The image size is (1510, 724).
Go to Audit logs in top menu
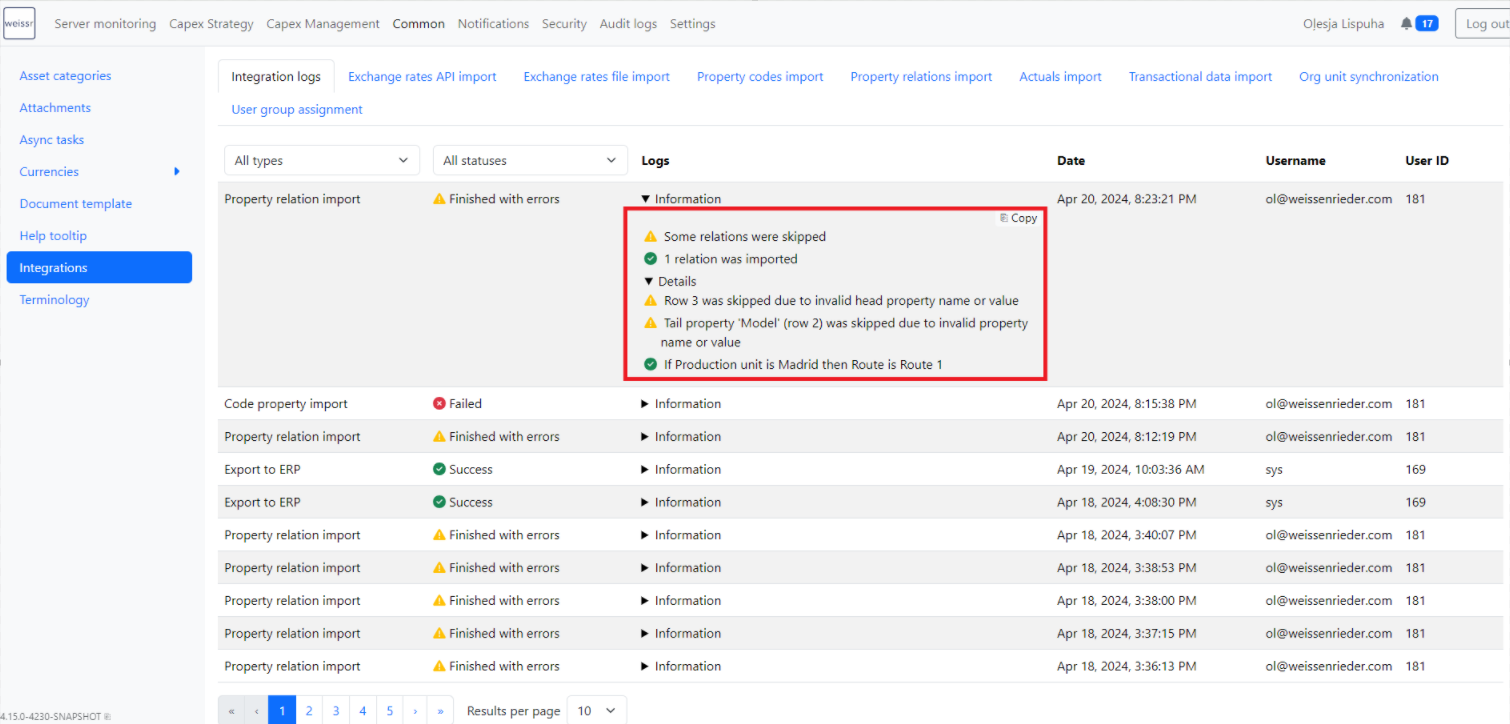[628, 24]
